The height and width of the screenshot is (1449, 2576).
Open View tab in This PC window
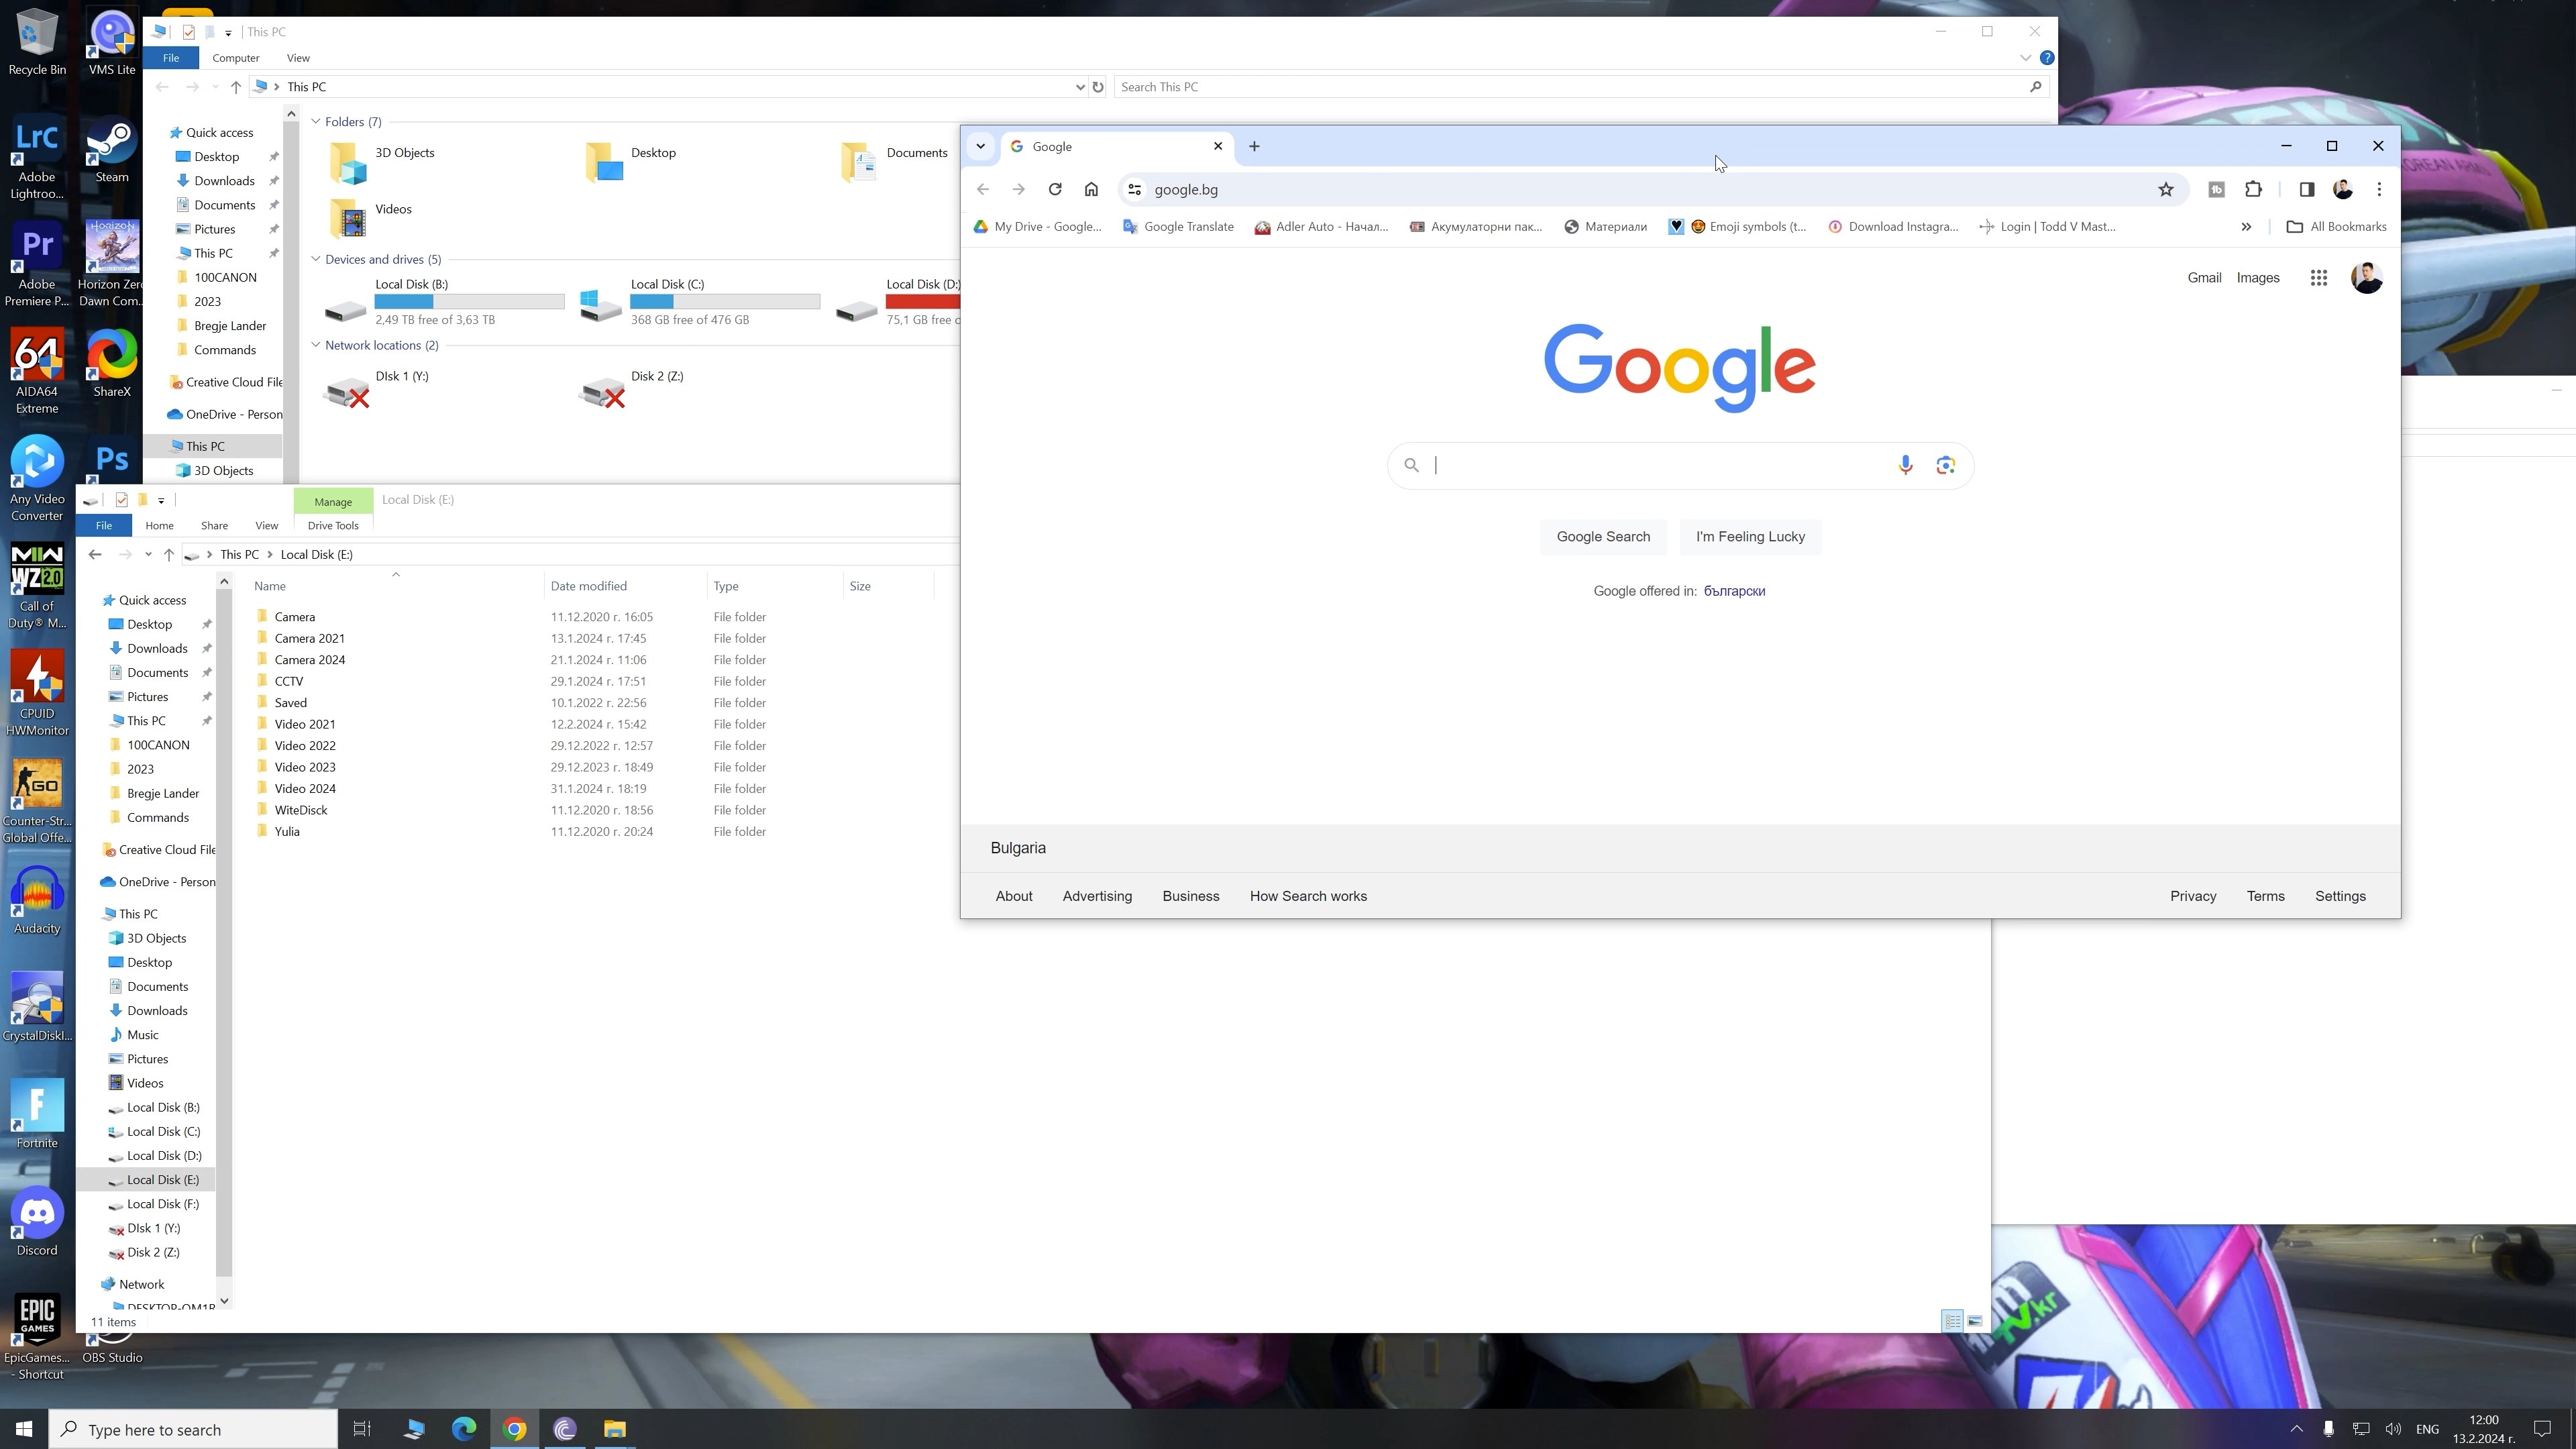click(298, 58)
